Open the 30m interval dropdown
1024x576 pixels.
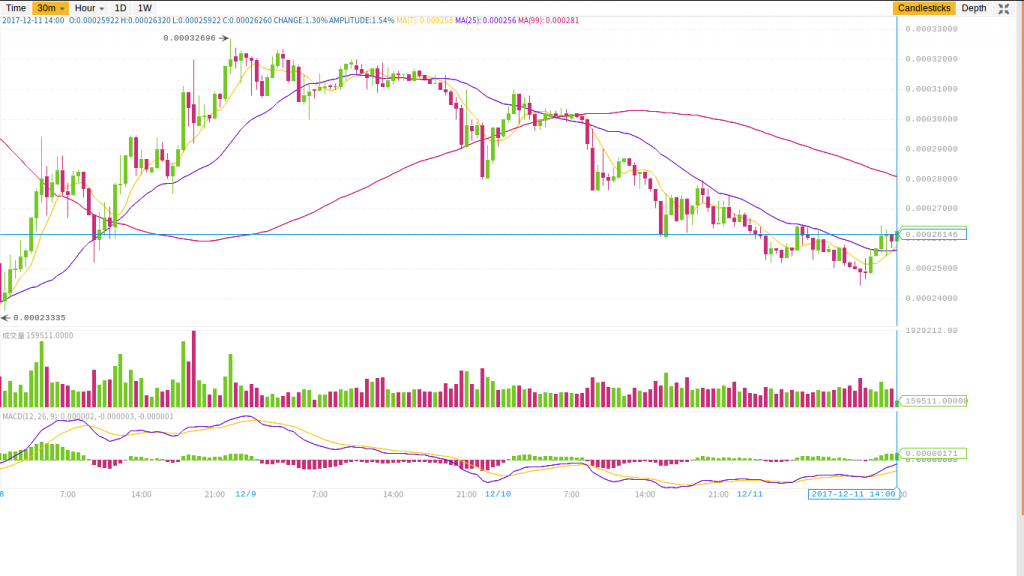pos(50,8)
